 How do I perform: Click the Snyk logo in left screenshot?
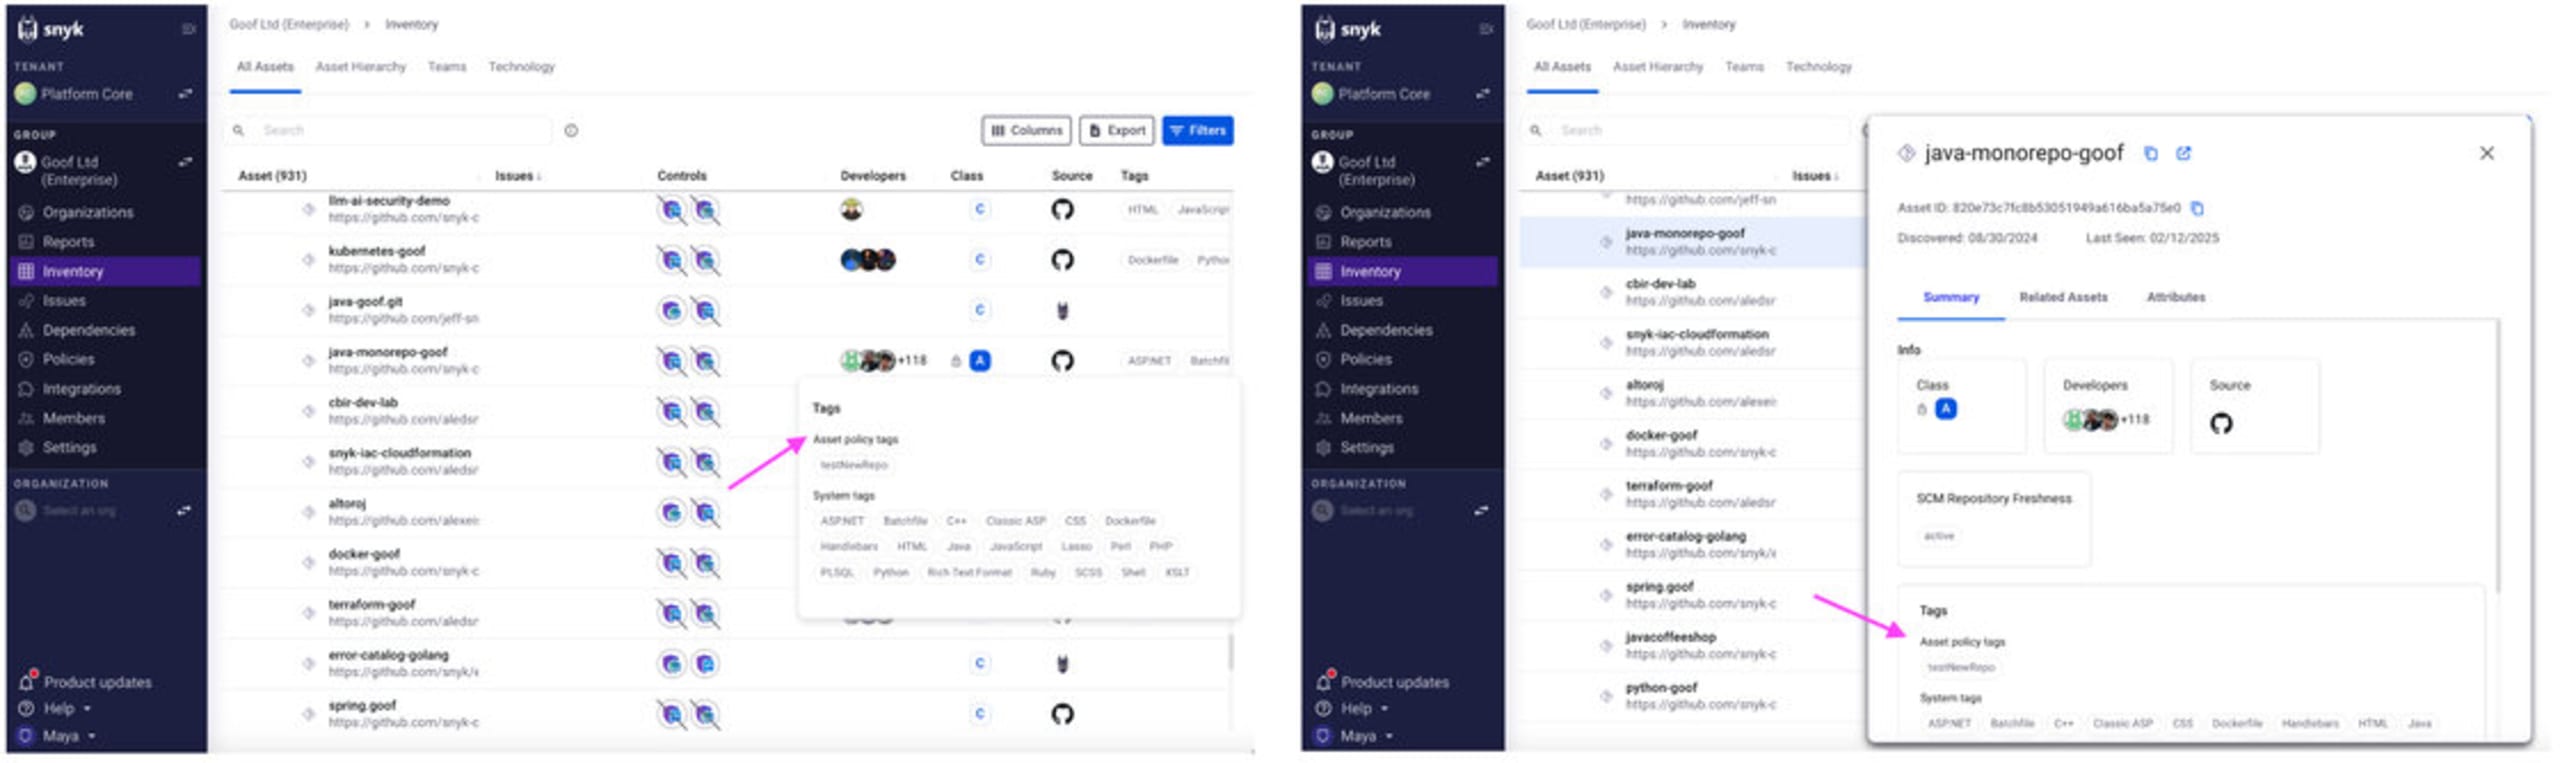(x=50, y=29)
